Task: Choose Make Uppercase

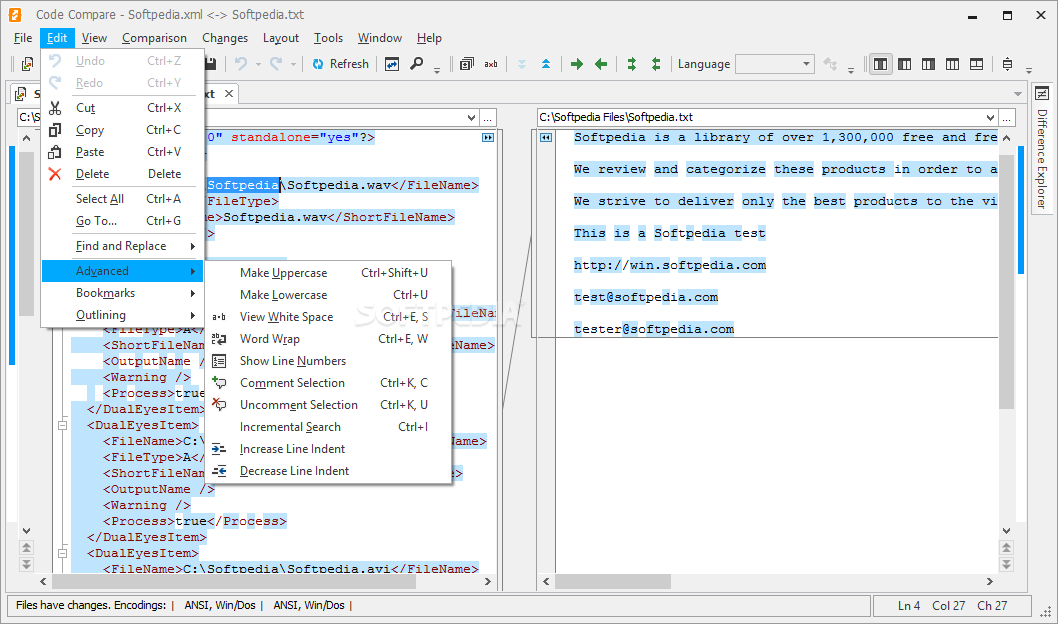Action: [328, 273]
